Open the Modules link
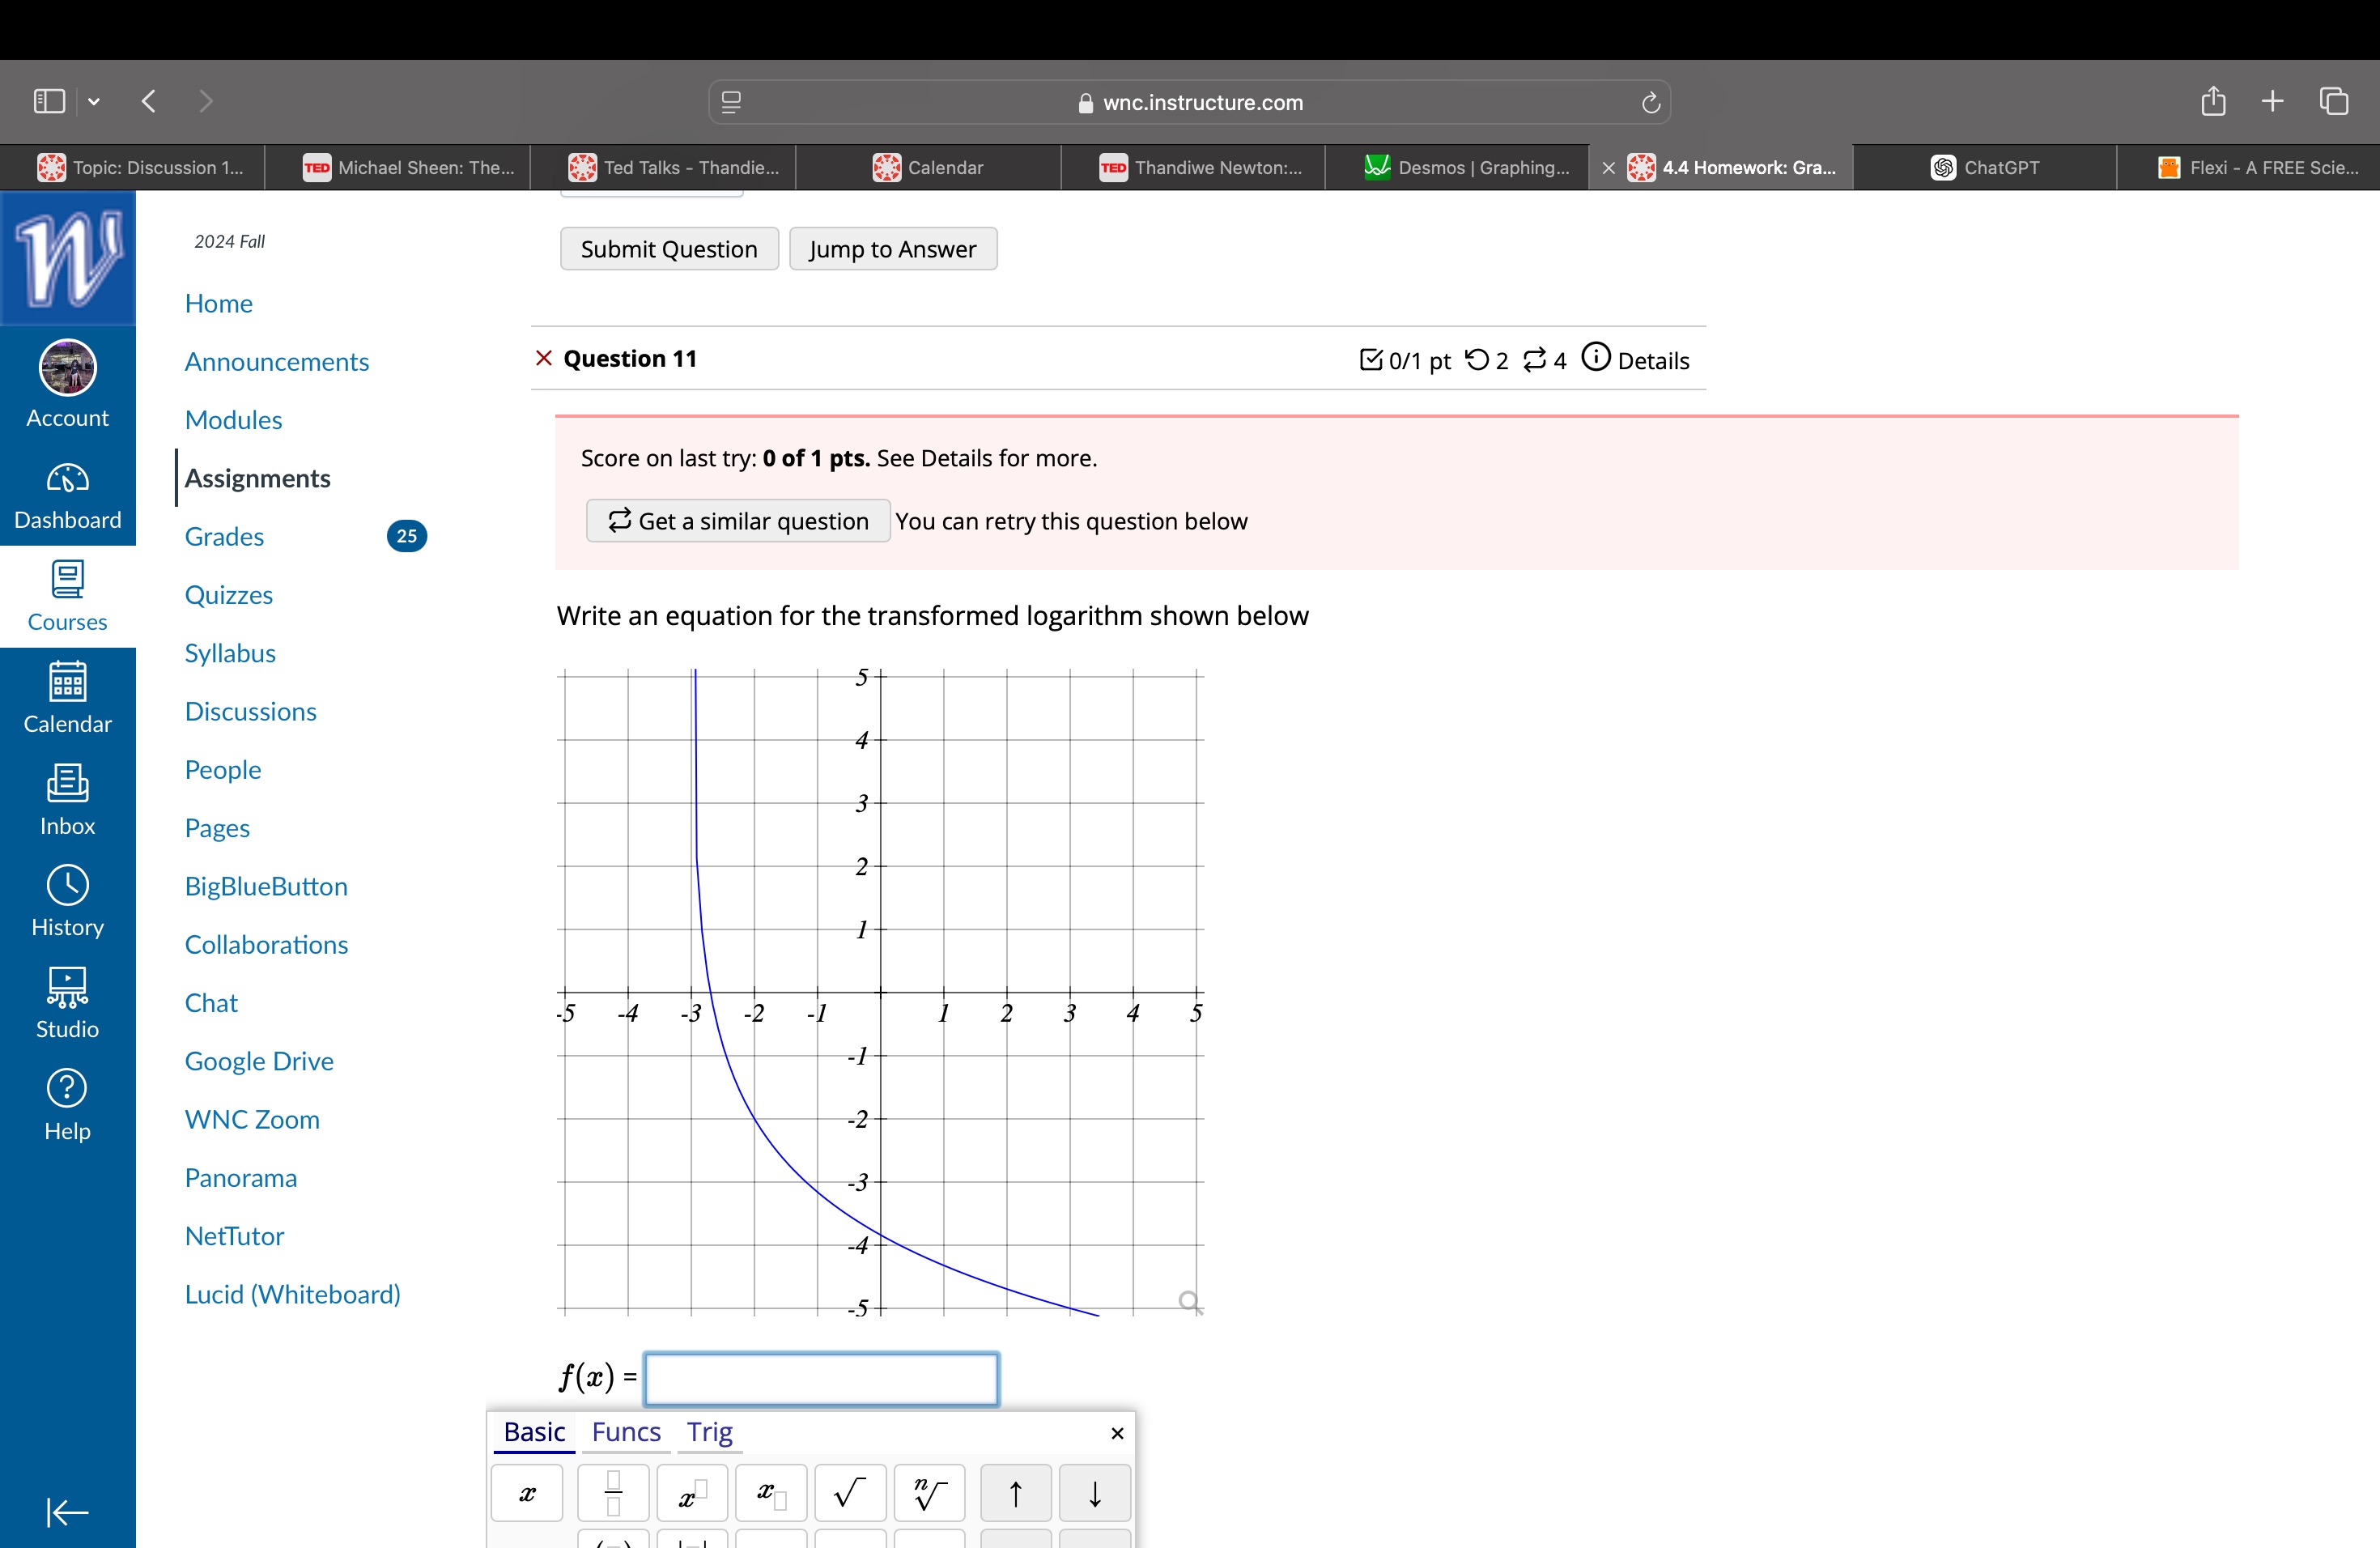 pyautogui.click(x=233, y=420)
